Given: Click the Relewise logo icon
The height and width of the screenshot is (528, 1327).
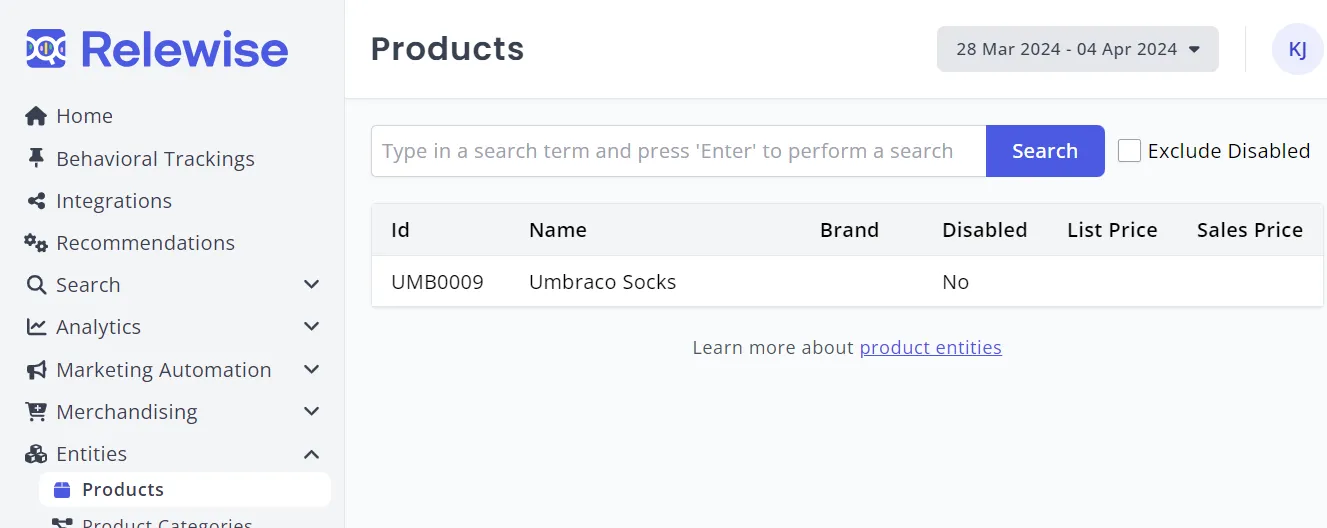Looking at the screenshot, I should tap(46, 49).
